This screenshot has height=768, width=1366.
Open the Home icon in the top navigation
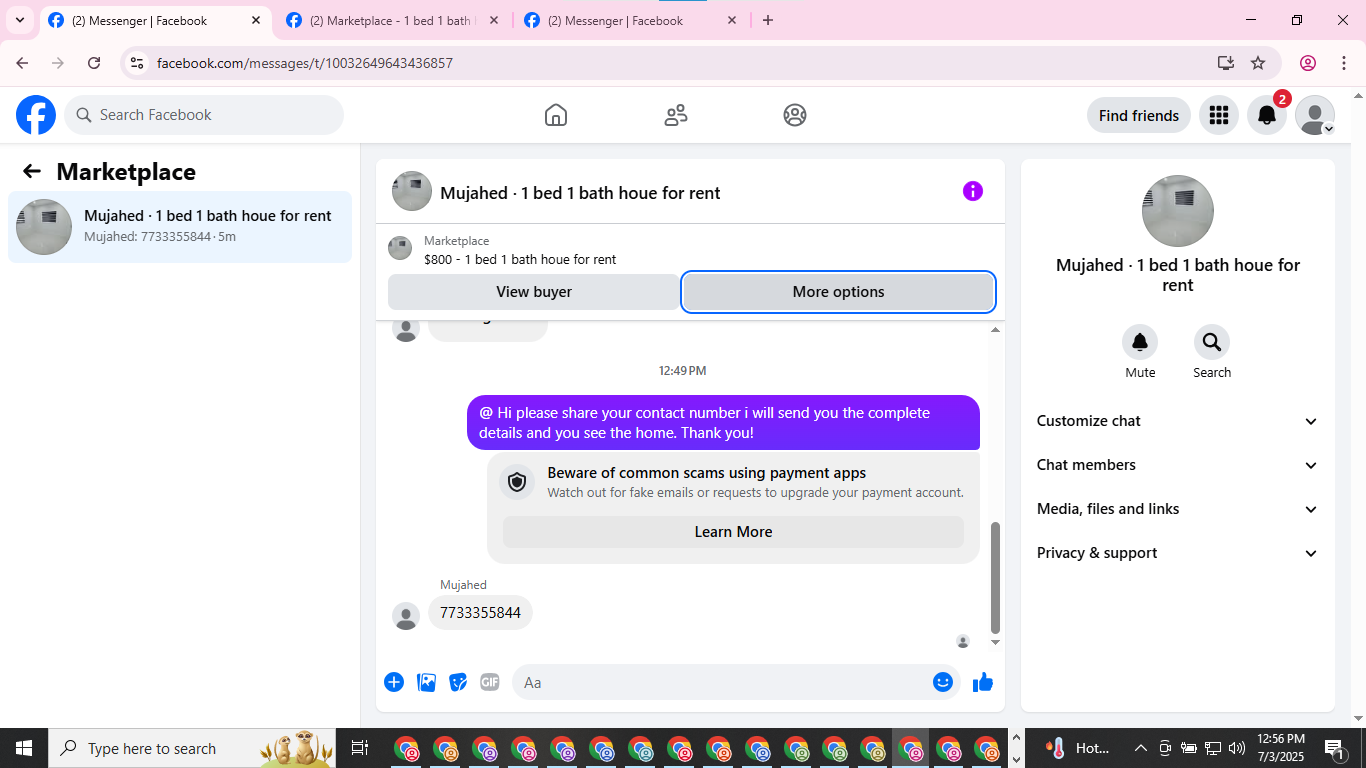(556, 115)
